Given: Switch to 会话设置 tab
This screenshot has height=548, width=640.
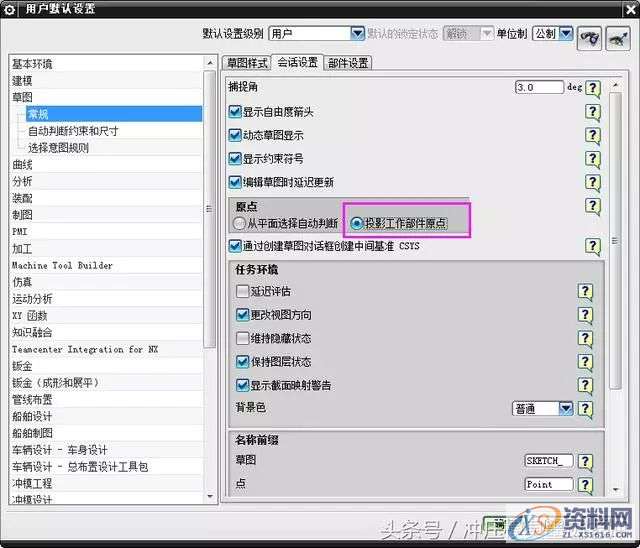Looking at the screenshot, I should [298, 62].
